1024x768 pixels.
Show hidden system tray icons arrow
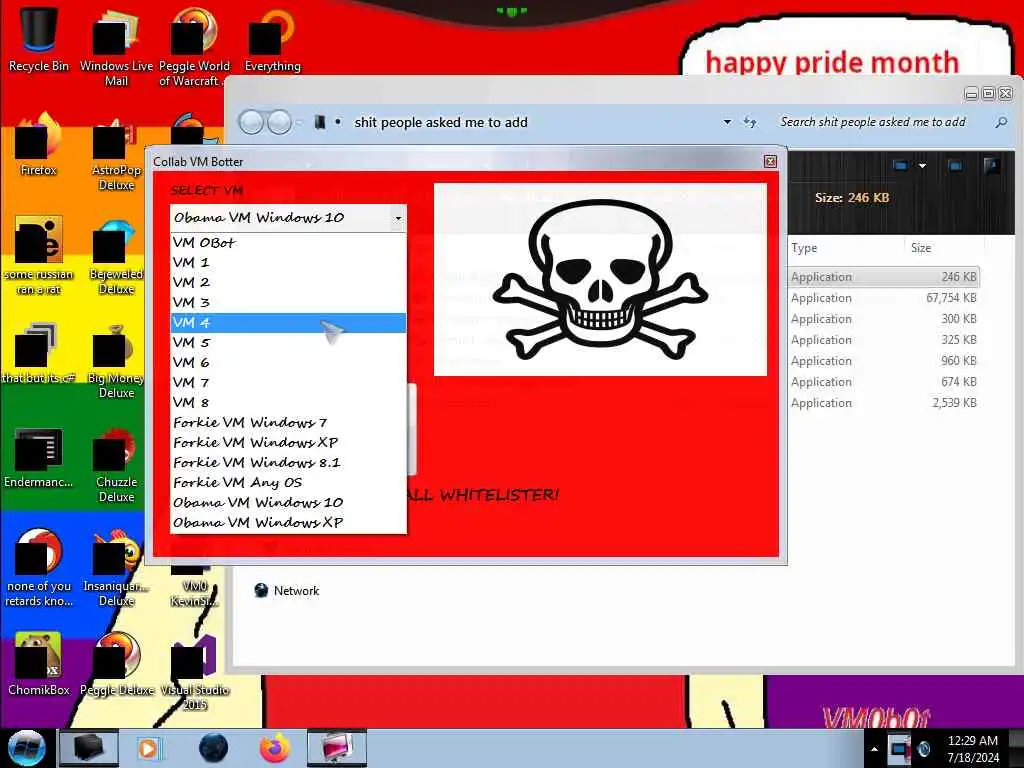click(x=874, y=749)
